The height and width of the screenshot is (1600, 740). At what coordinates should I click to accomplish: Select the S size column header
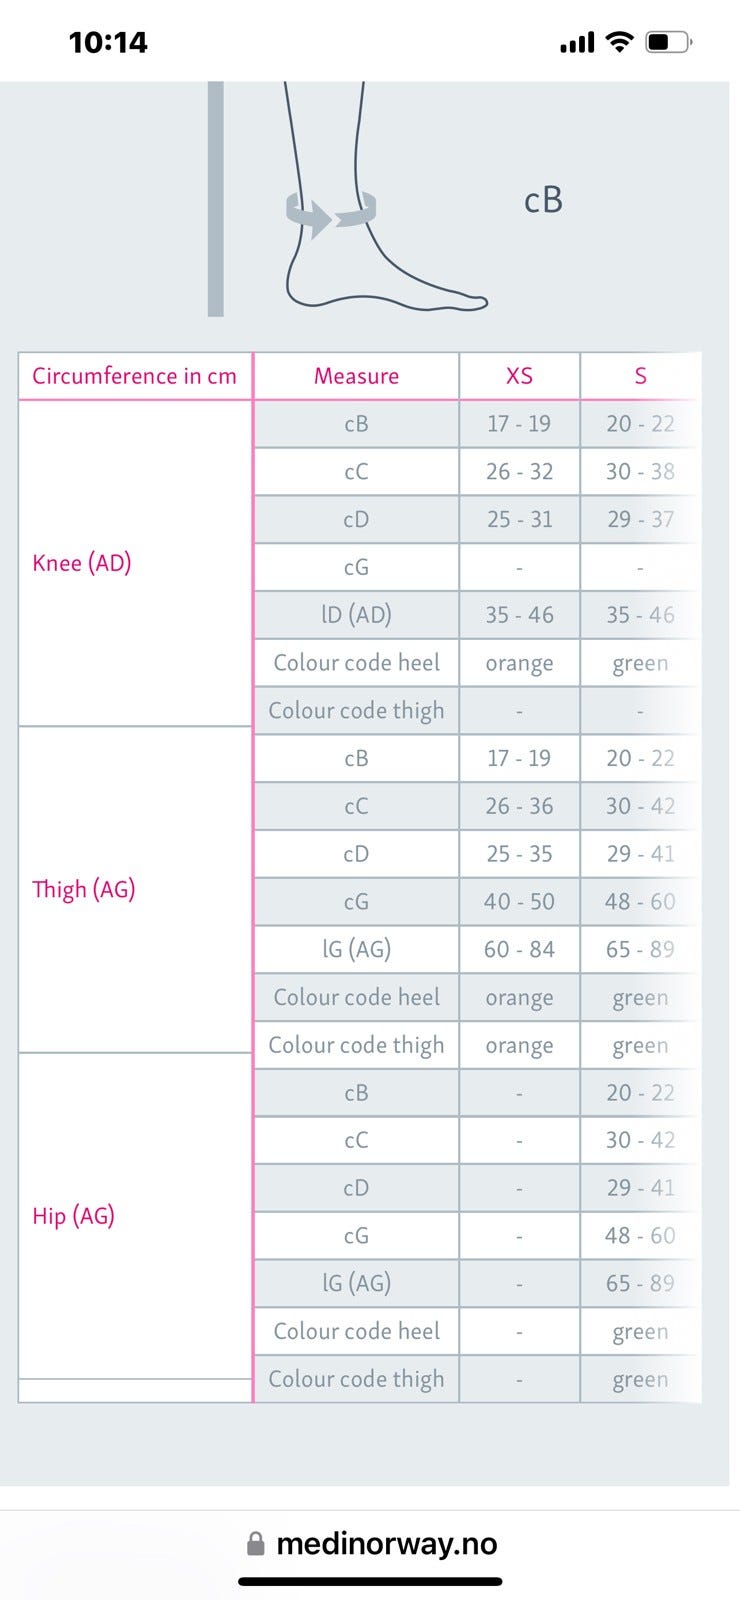pyautogui.click(x=640, y=376)
